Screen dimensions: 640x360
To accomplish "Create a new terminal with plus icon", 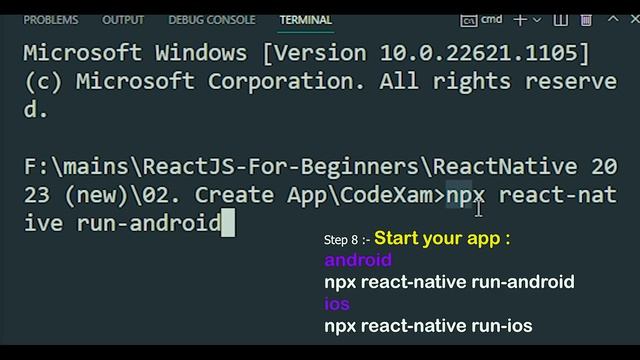I will [520, 20].
